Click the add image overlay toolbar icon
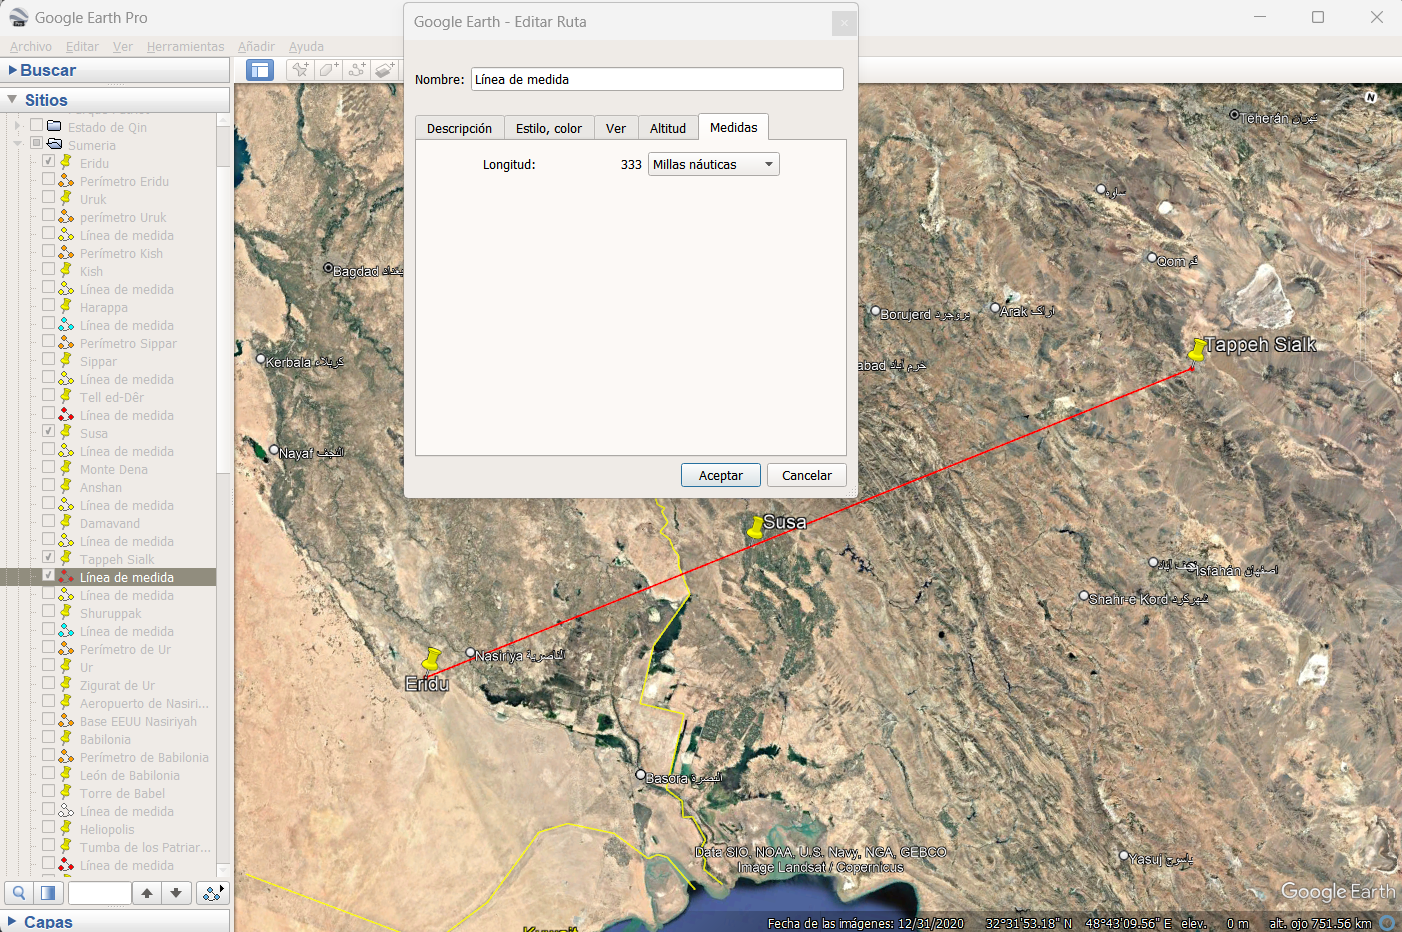Screen dimensions: 1402x932 coord(385,70)
